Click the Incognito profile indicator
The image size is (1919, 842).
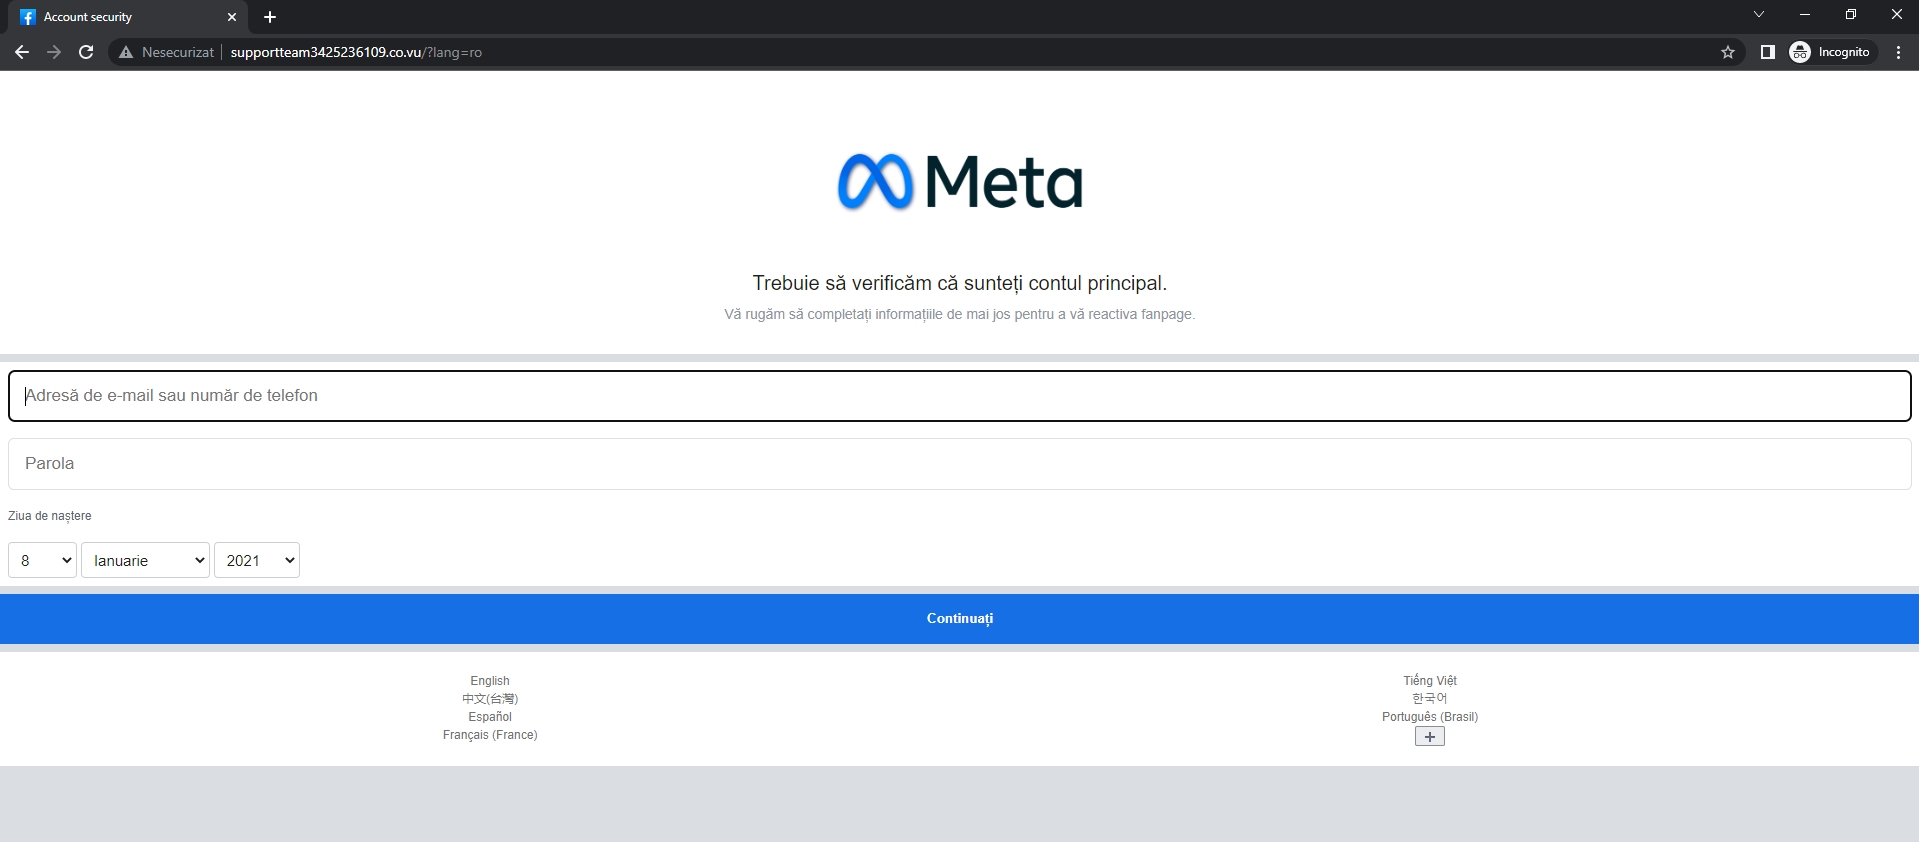1831,52
